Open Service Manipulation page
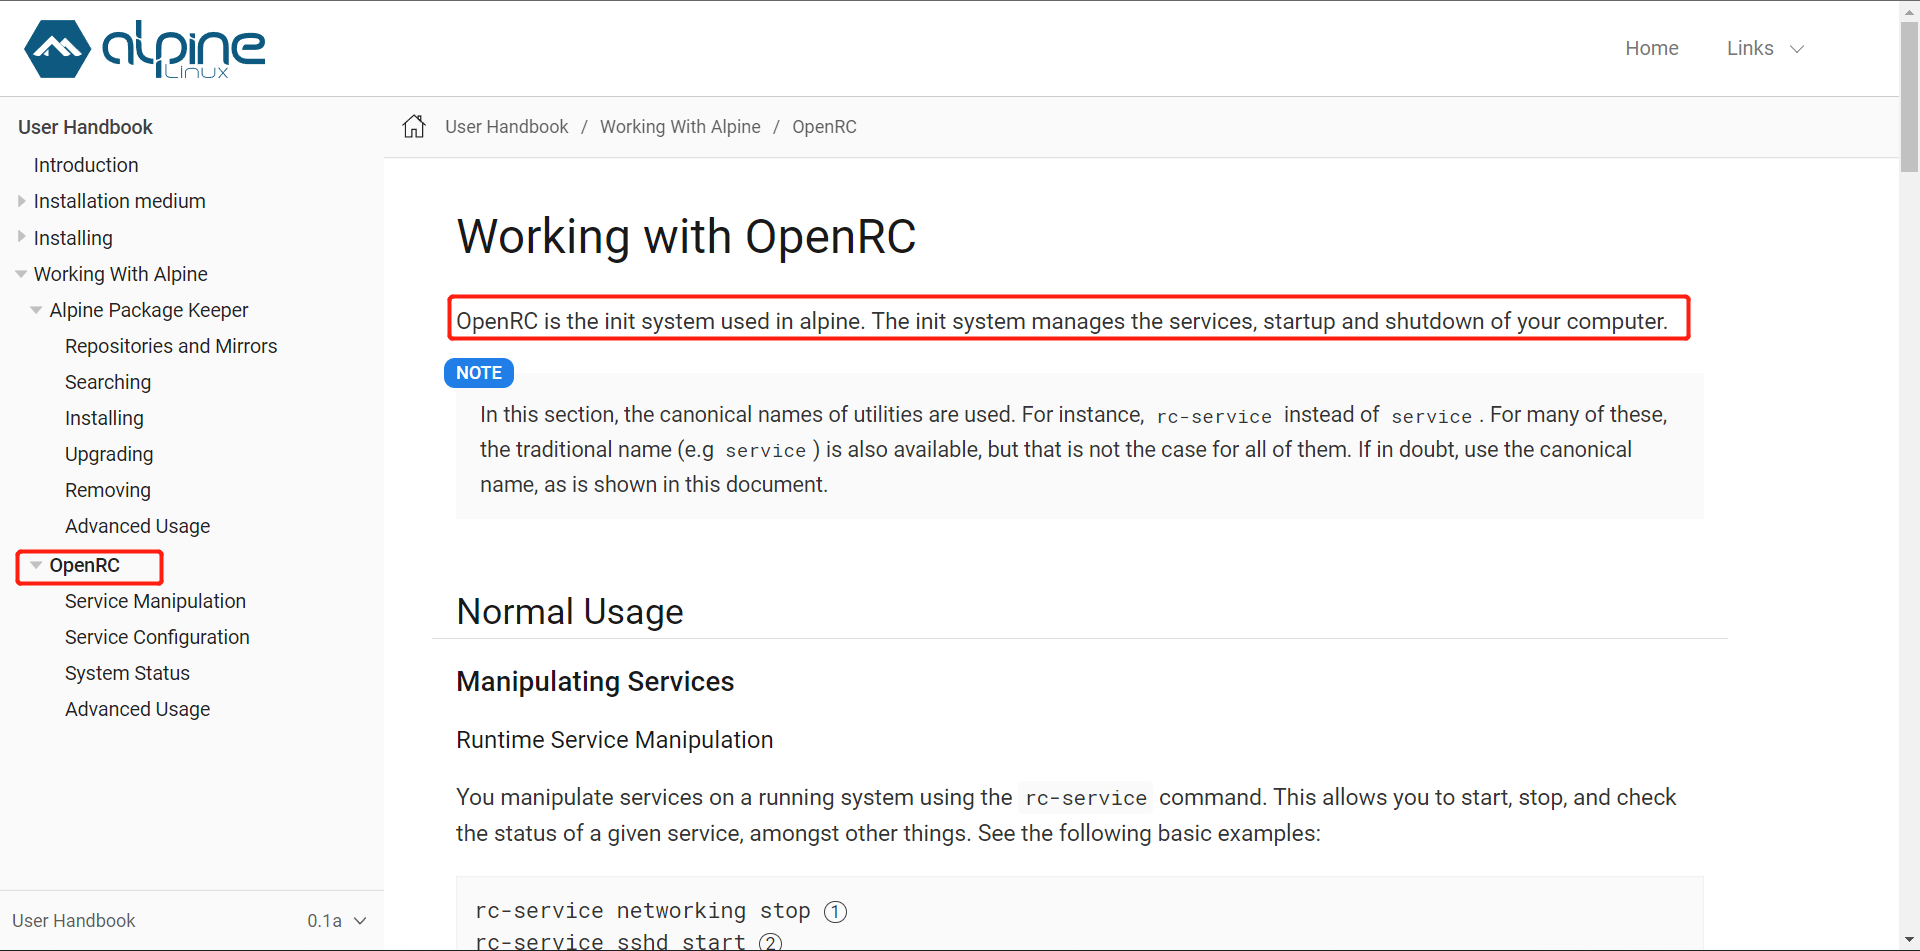Viewport: 1920px width, 951px height. [155, 601]
